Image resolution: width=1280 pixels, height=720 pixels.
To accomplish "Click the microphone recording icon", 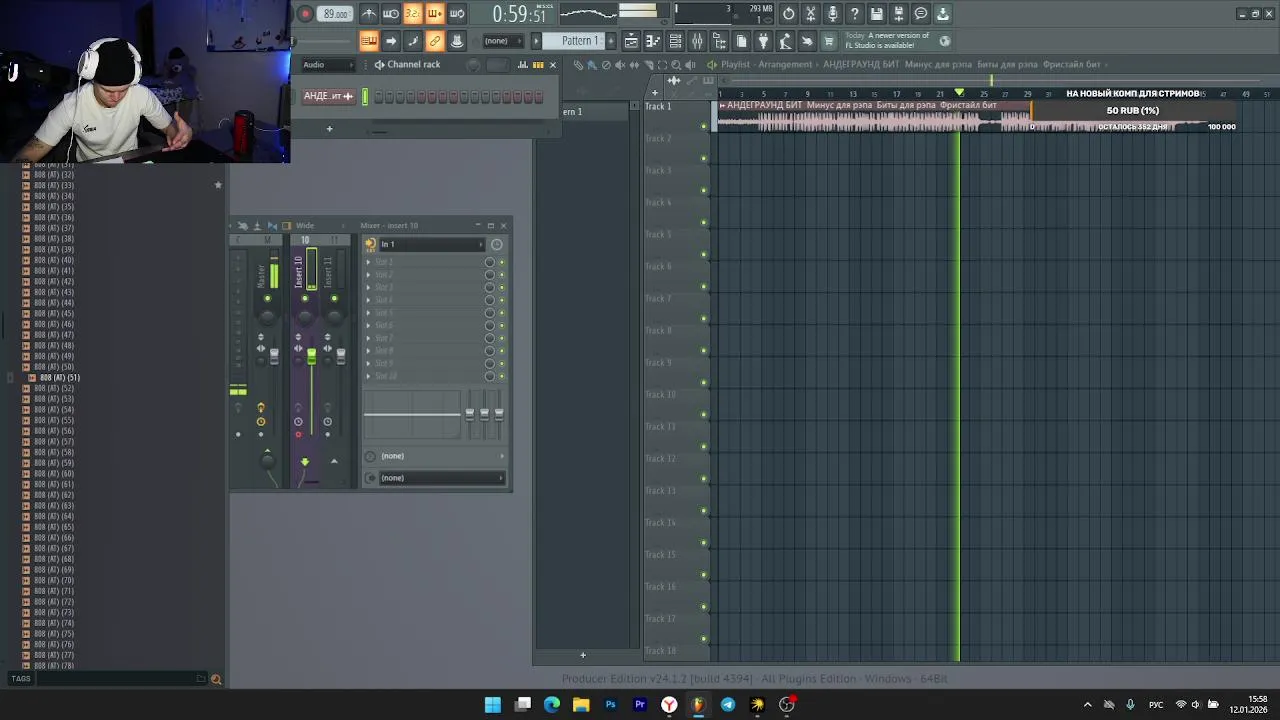I will 833,13.
